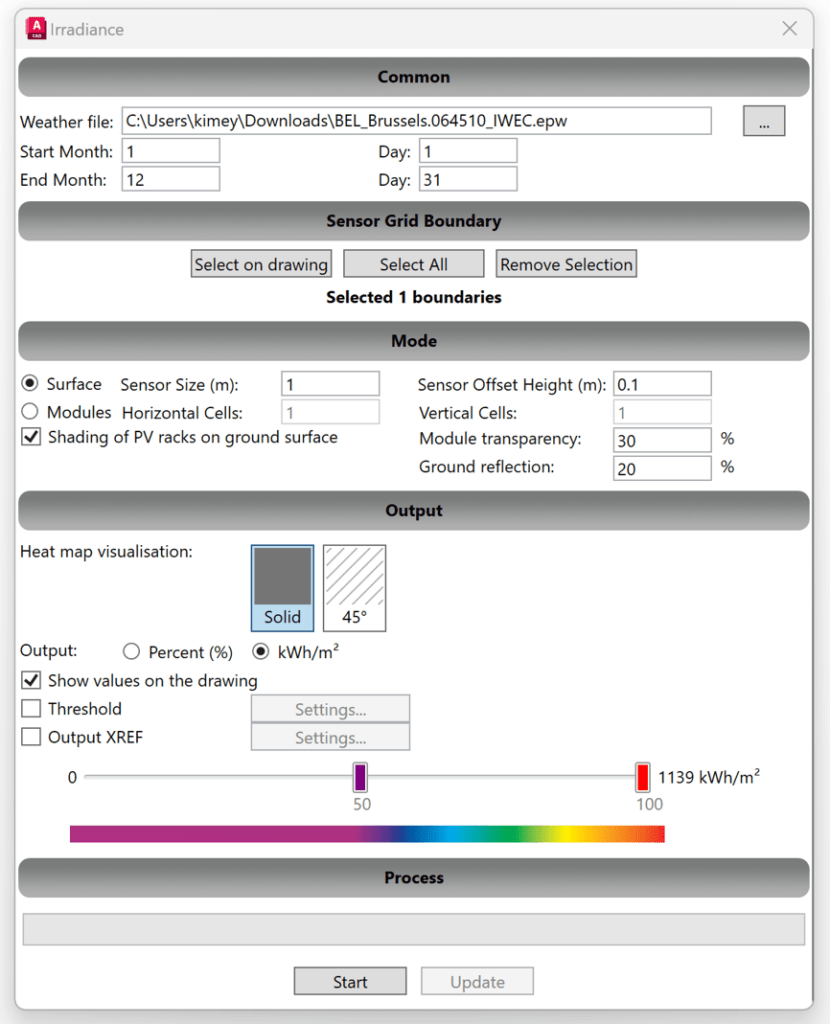
Task: Click the Ground reflection field
Action: [662, 468]
